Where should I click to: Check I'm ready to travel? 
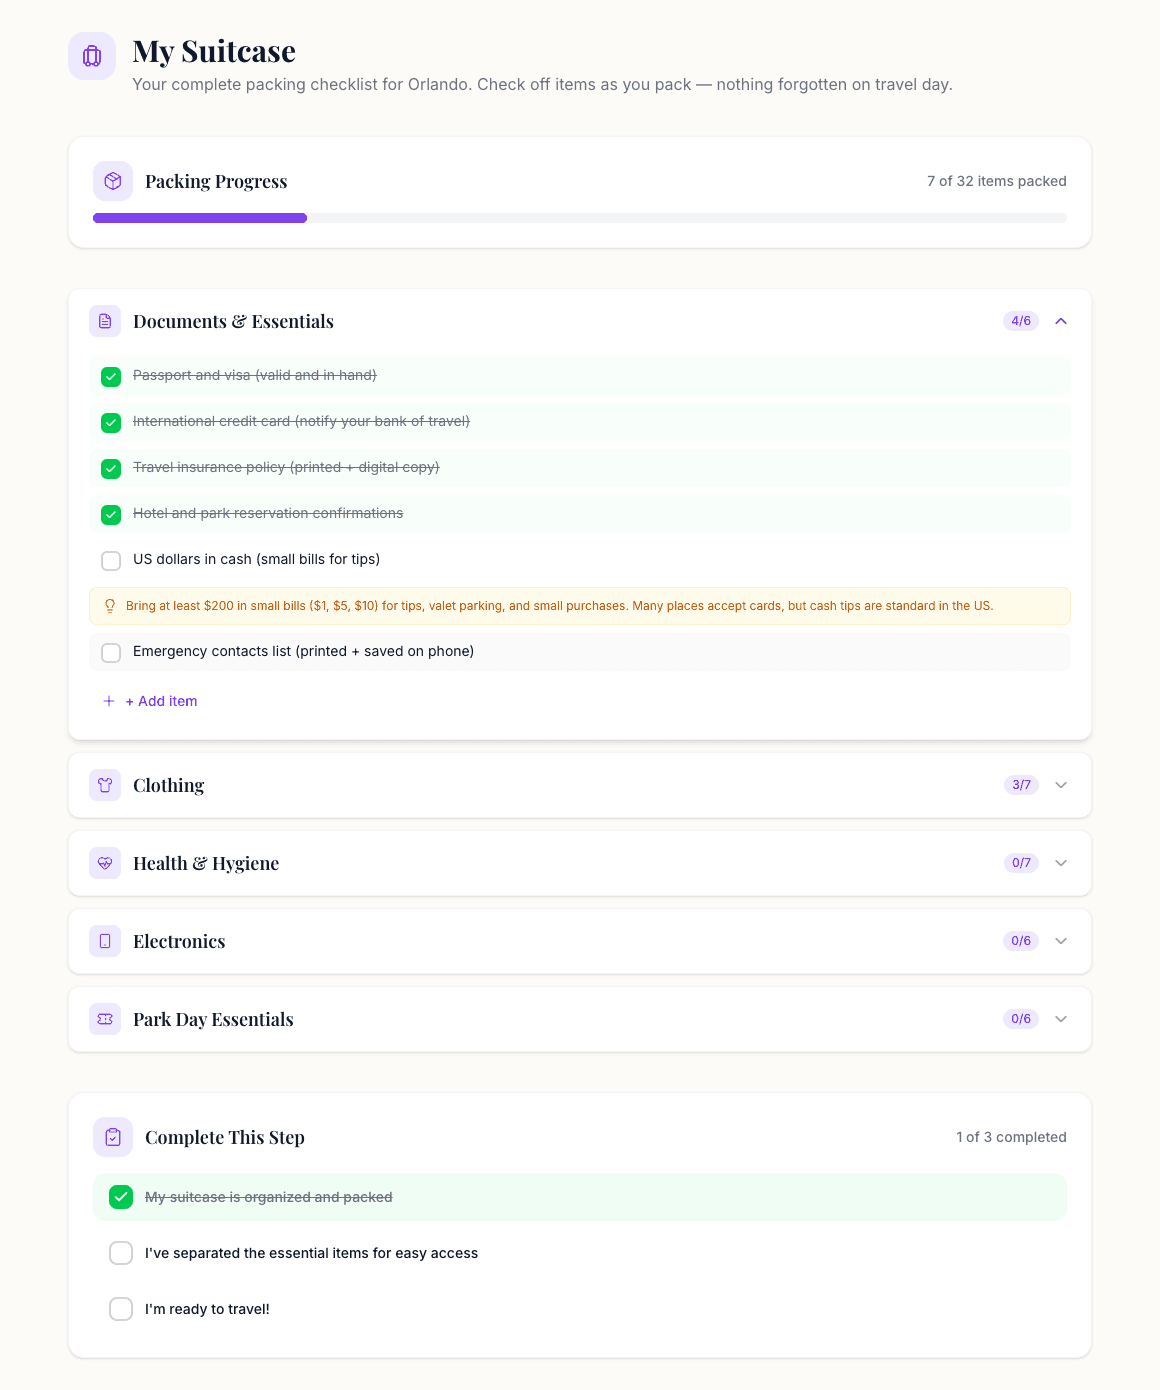pyautogui.click(x=121, y=1309)
